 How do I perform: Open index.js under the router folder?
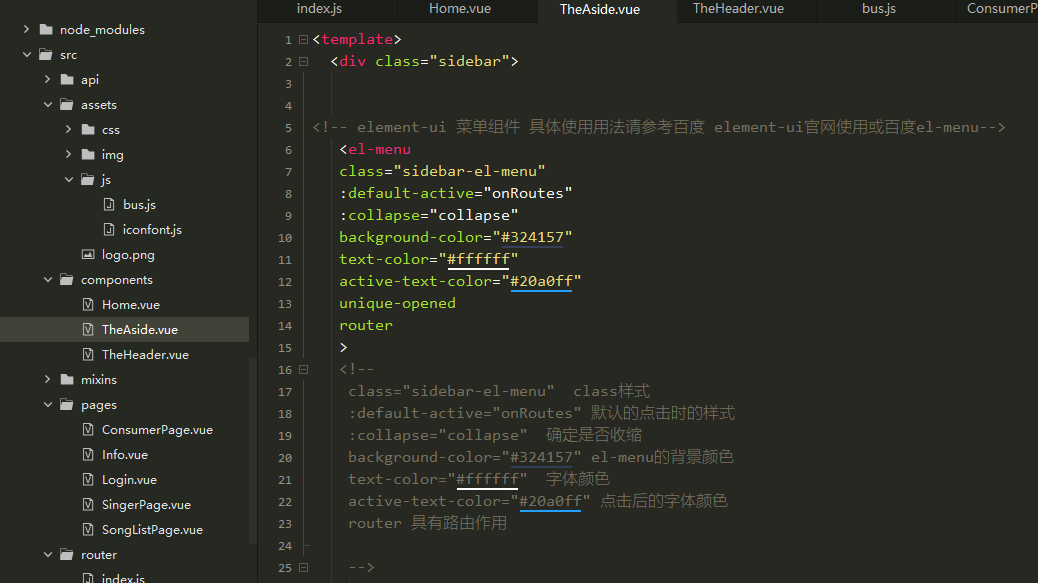123,578
